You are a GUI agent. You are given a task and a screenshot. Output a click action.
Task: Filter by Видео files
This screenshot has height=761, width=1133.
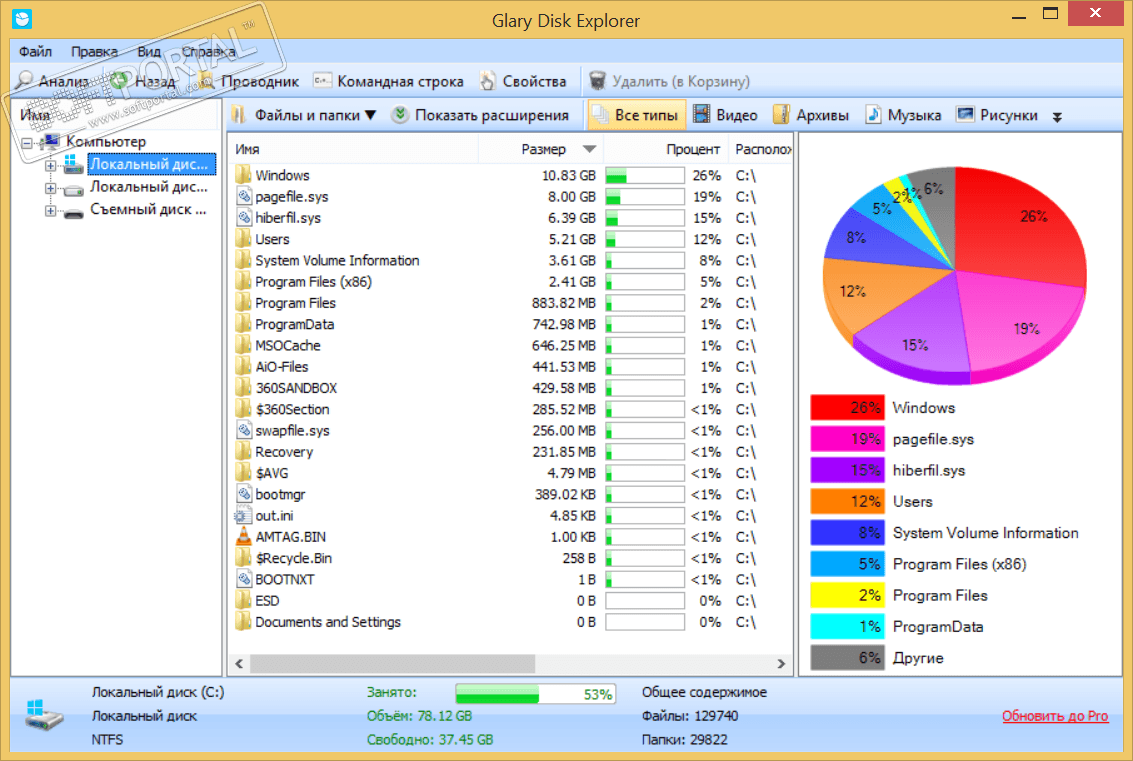click(x=725, y=115)
